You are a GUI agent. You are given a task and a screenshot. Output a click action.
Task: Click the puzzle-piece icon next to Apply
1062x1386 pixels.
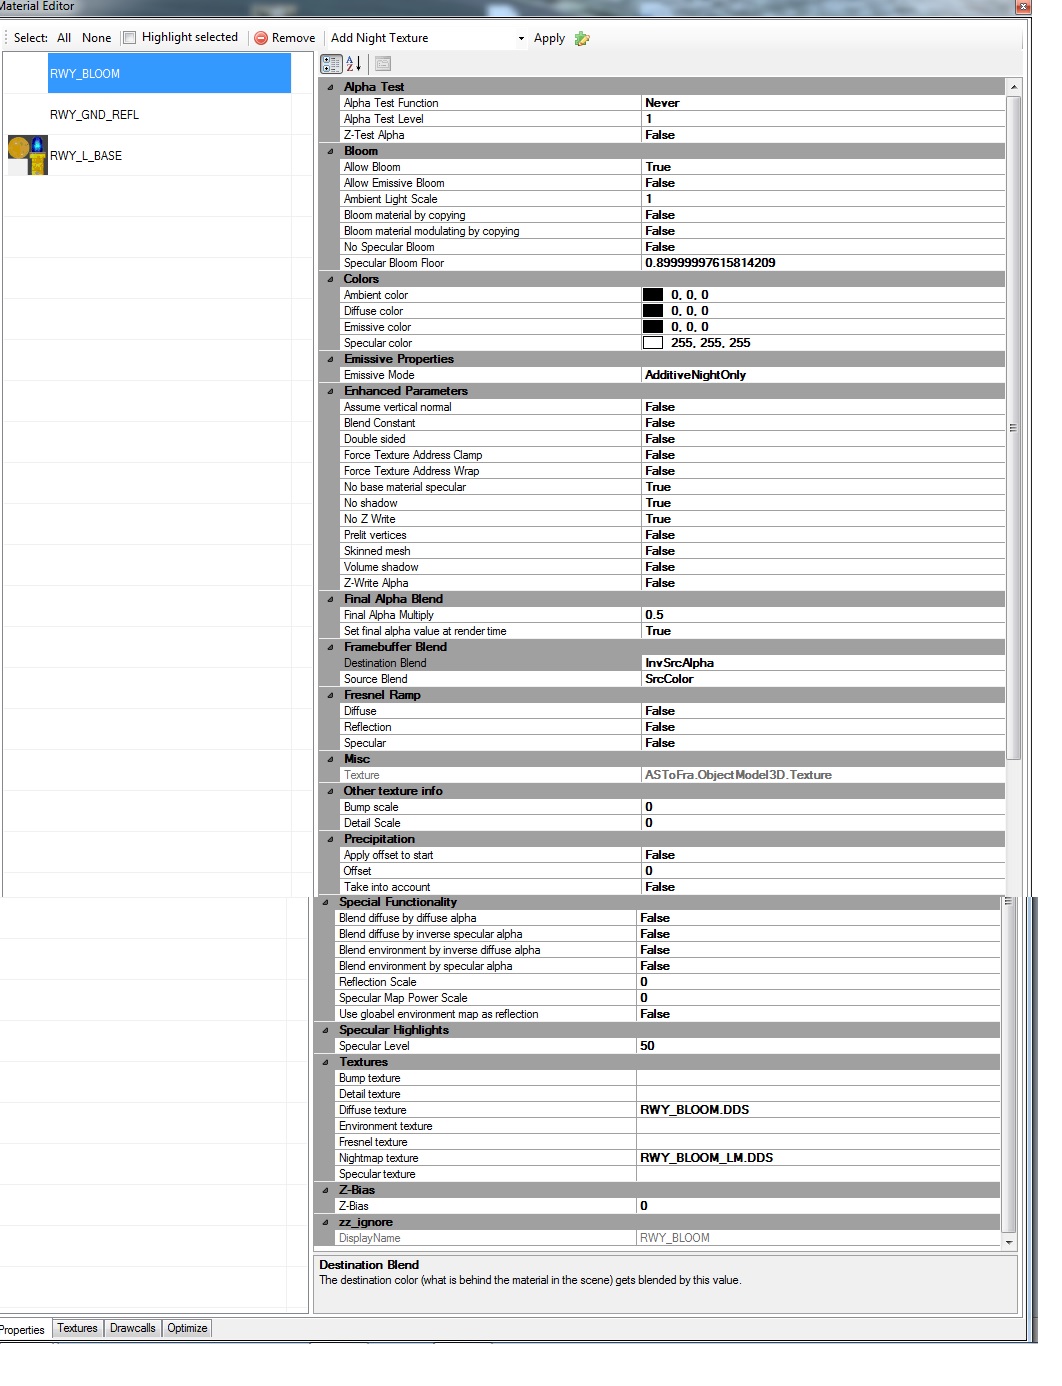[582, 38]
